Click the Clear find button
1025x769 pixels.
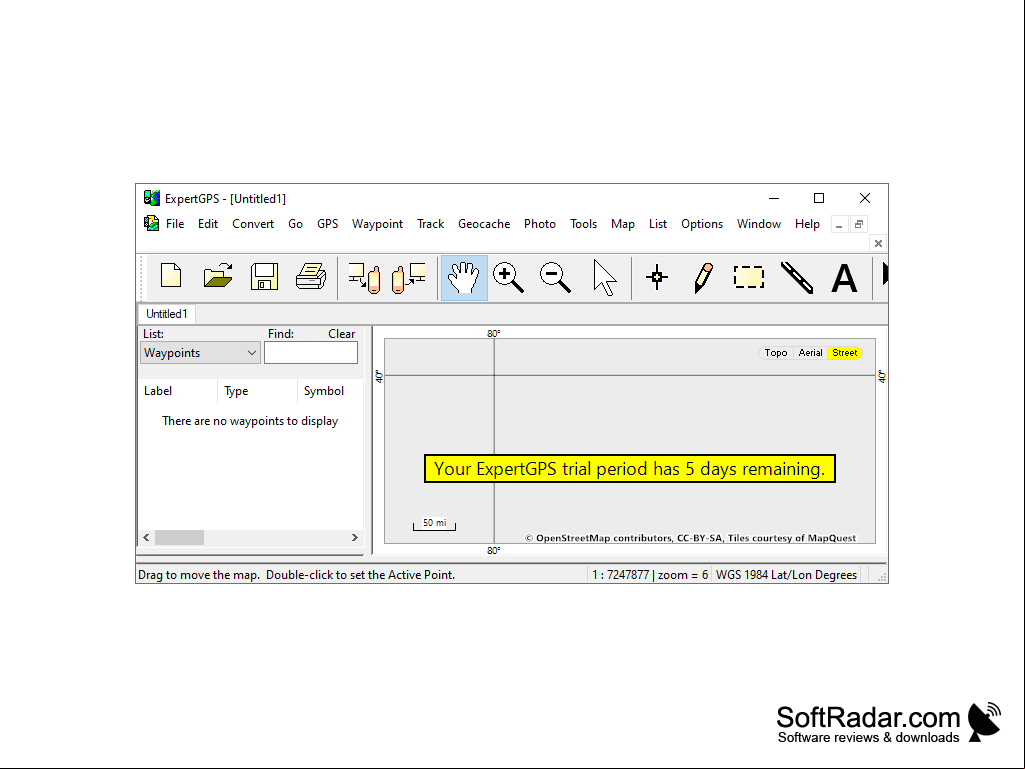pyautogui.click(x=341, y=333)
